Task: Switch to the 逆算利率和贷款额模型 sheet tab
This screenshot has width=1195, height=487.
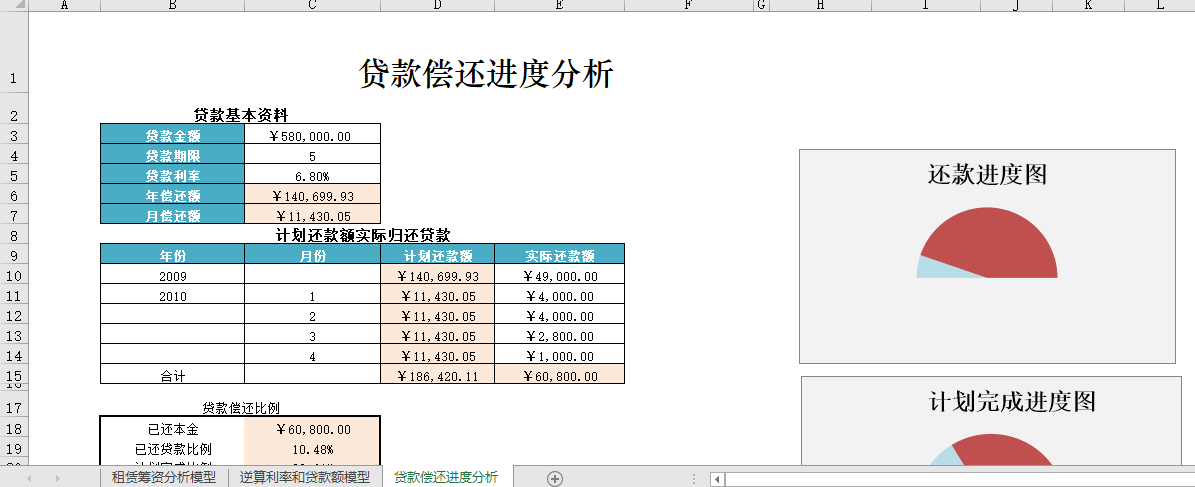Action: click(304, 478)
